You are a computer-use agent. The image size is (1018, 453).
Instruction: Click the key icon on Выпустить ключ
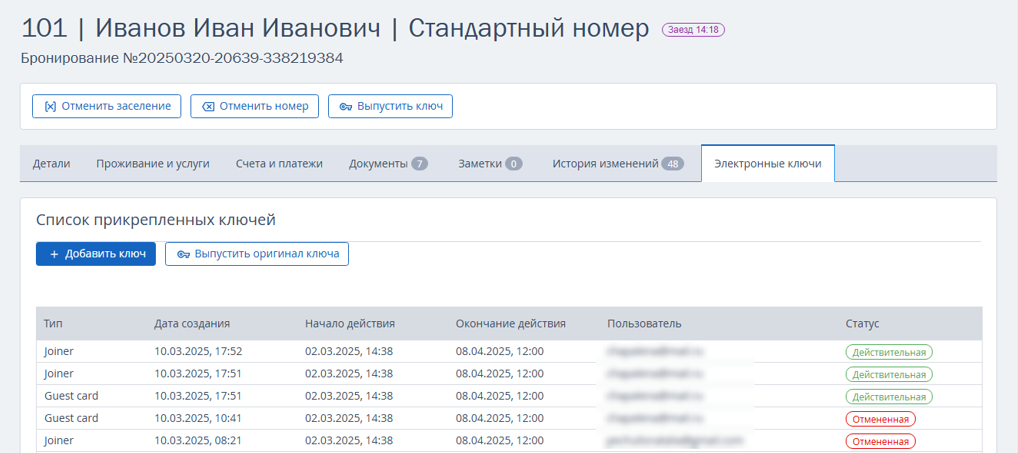point(346,106)
